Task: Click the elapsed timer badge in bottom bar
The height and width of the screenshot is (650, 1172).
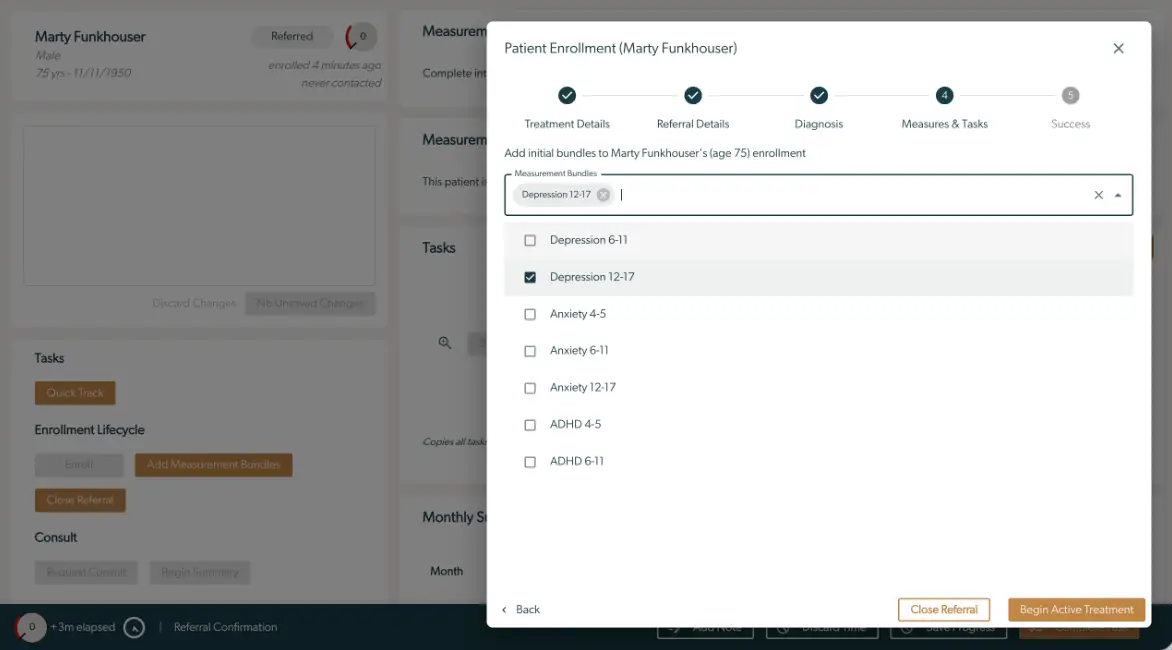Action: coord(30,627)
